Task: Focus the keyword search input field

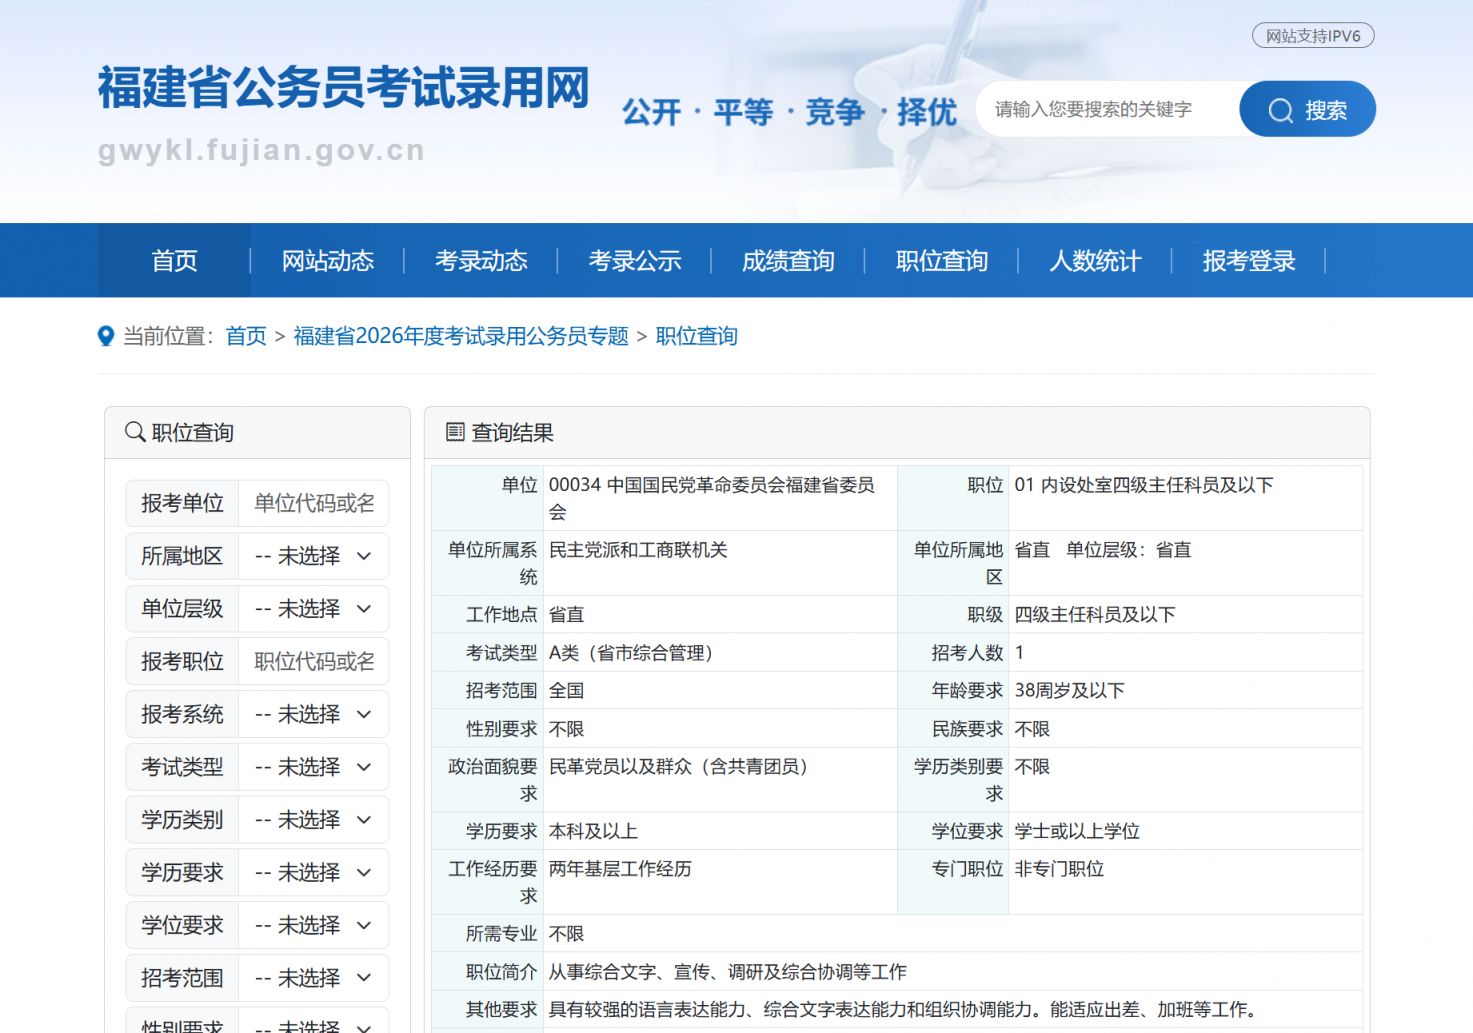Action: click(1108, 109)
